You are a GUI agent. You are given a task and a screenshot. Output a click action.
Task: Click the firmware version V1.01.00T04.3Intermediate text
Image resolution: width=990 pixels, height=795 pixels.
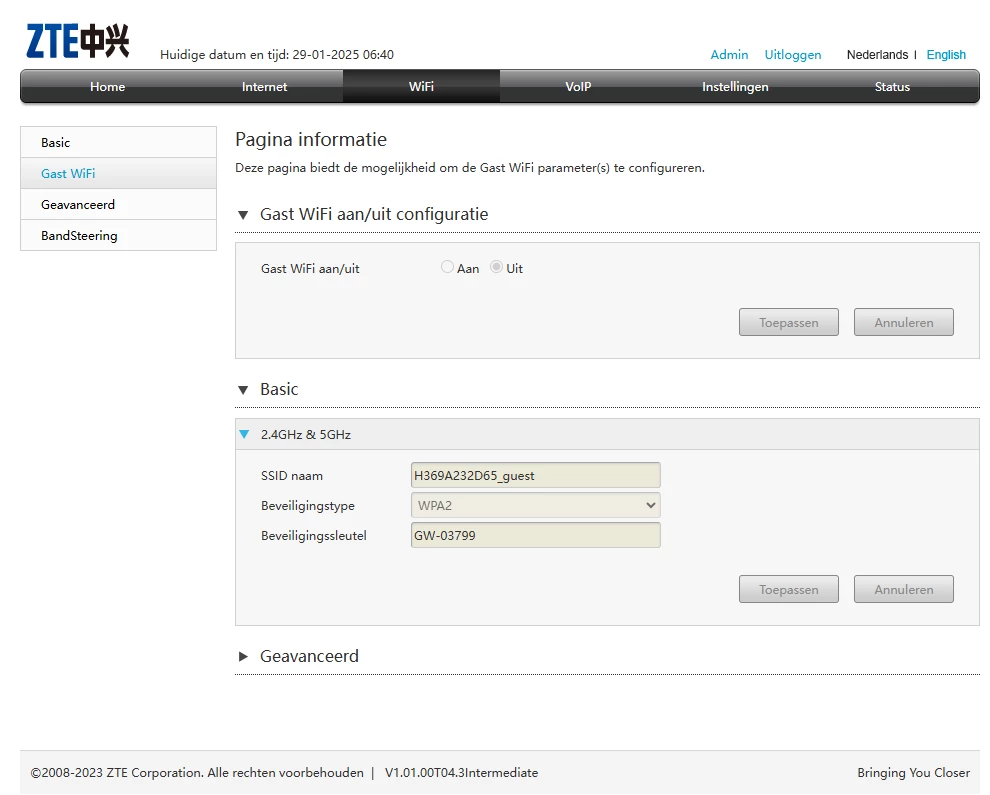pyautogui.click(x=462, y=773)
